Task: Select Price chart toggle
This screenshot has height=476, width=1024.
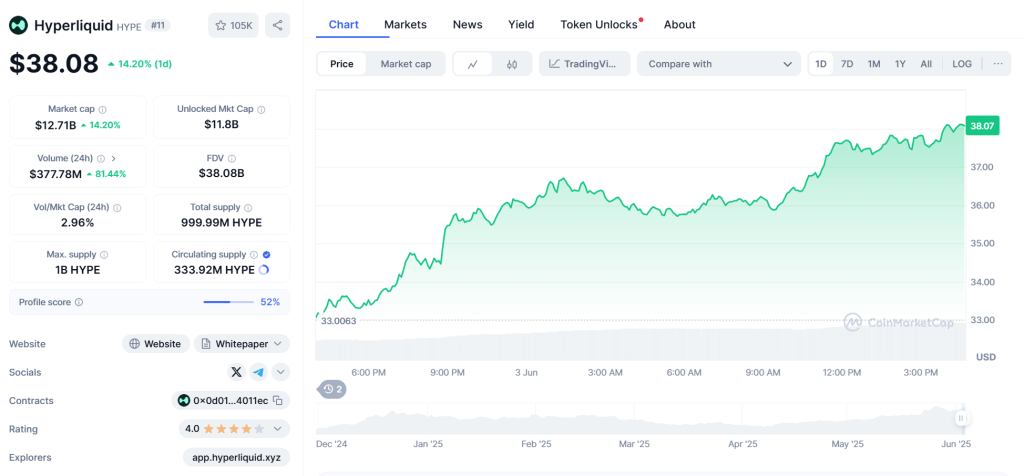Action: point(342,64)
